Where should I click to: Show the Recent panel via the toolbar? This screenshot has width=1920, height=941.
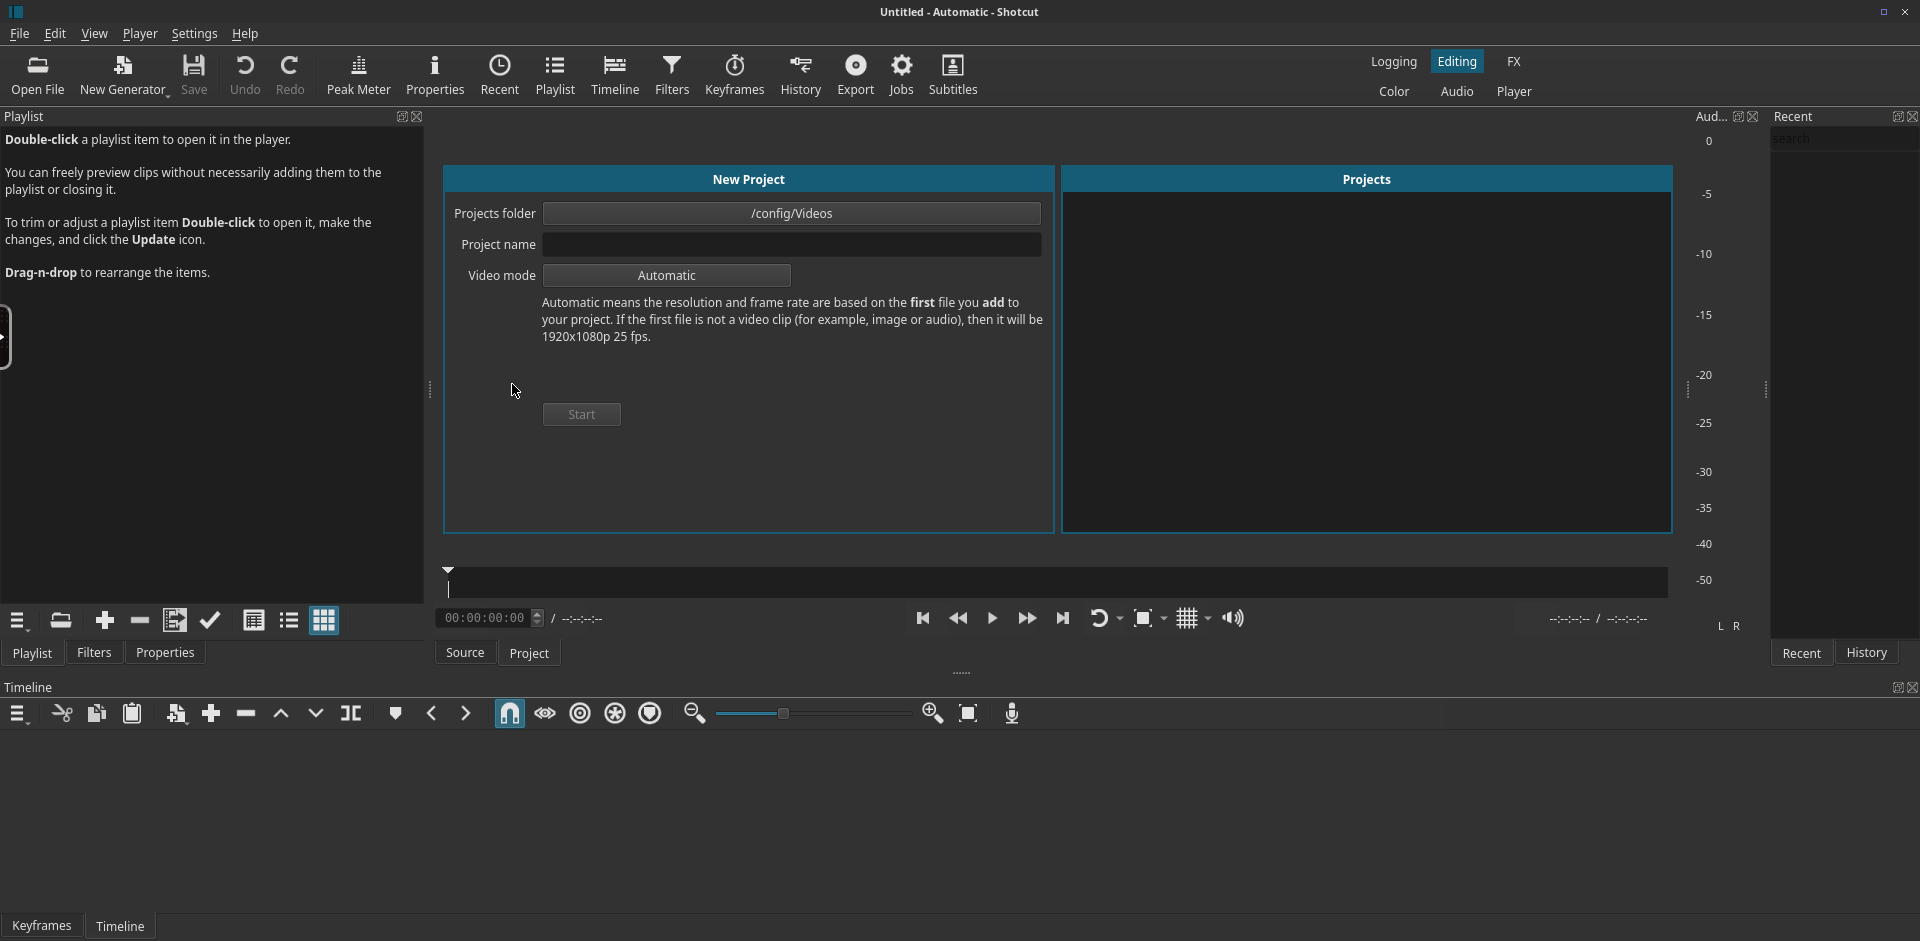click(x=499, y=76)
